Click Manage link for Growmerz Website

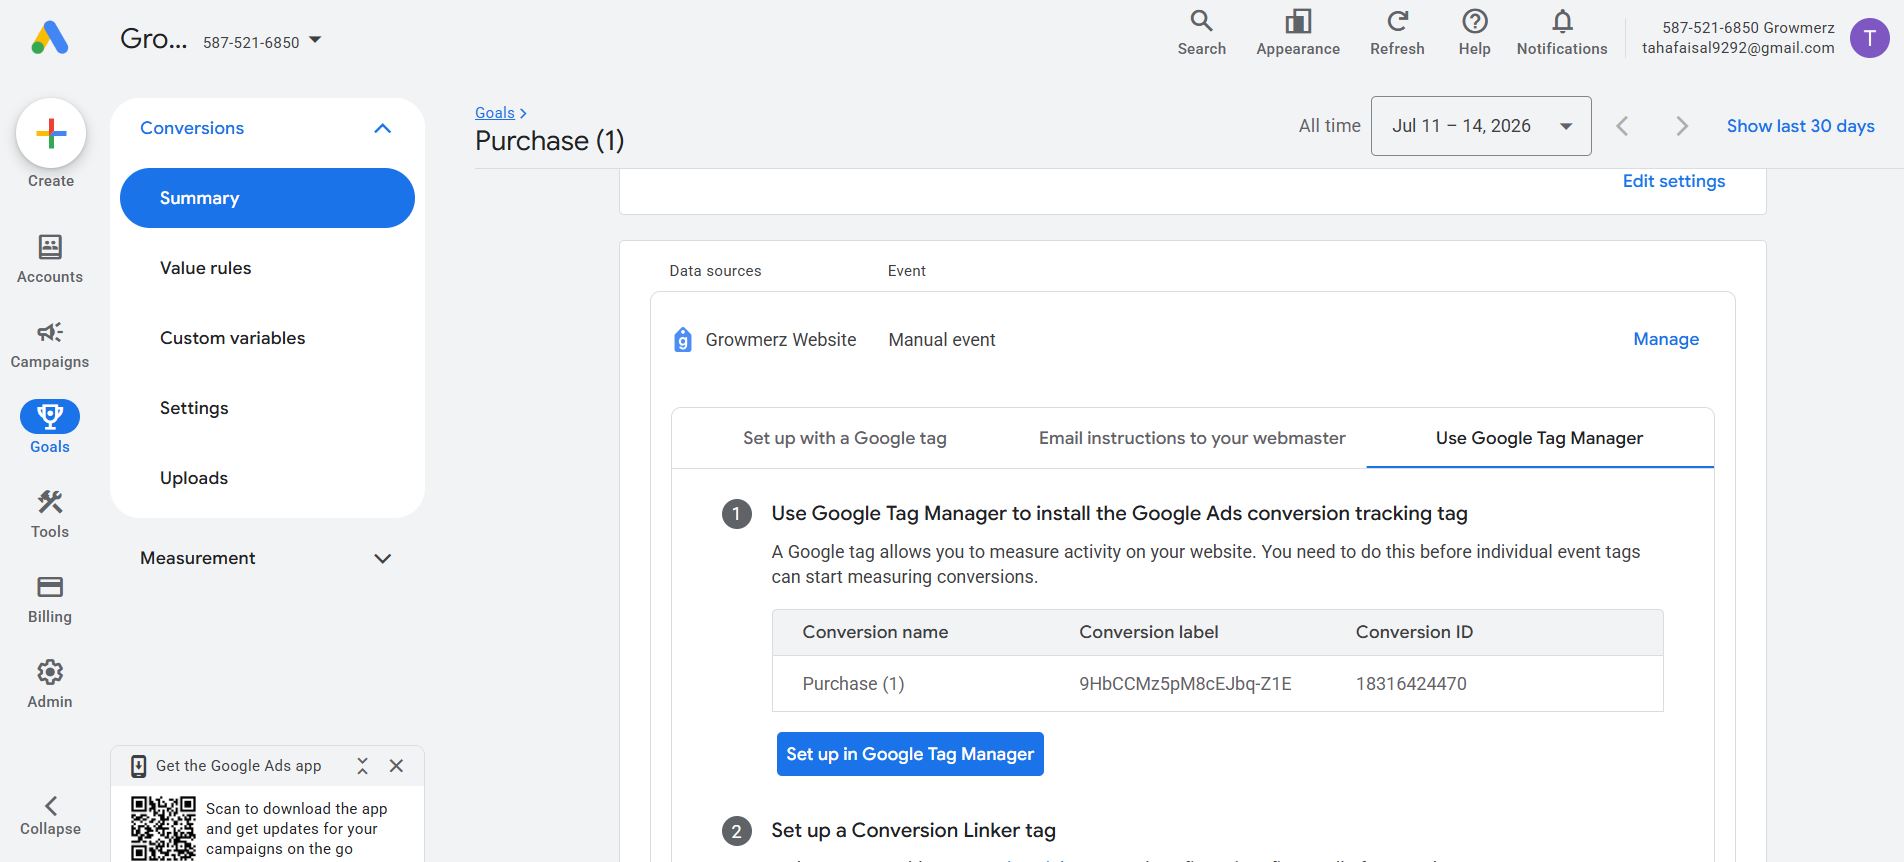[x=1666, y=339]
